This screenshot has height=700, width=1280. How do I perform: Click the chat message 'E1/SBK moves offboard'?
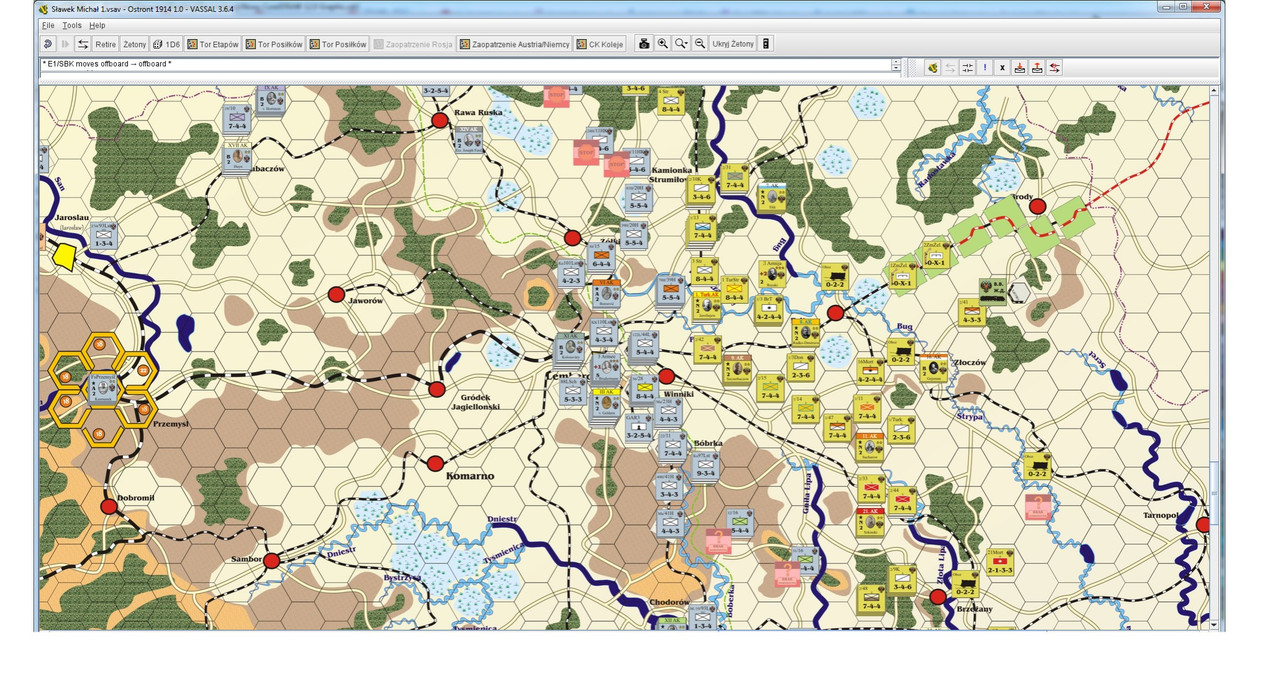106,64
